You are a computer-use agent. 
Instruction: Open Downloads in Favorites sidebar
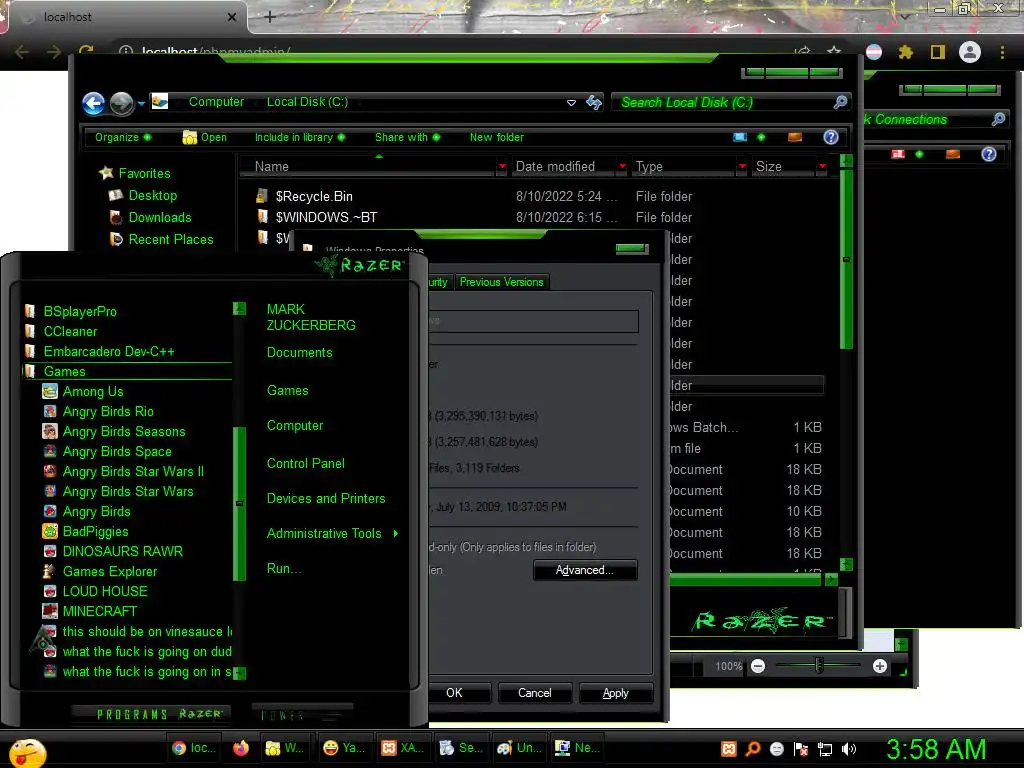pyautogui.click(x=150, y=217)
